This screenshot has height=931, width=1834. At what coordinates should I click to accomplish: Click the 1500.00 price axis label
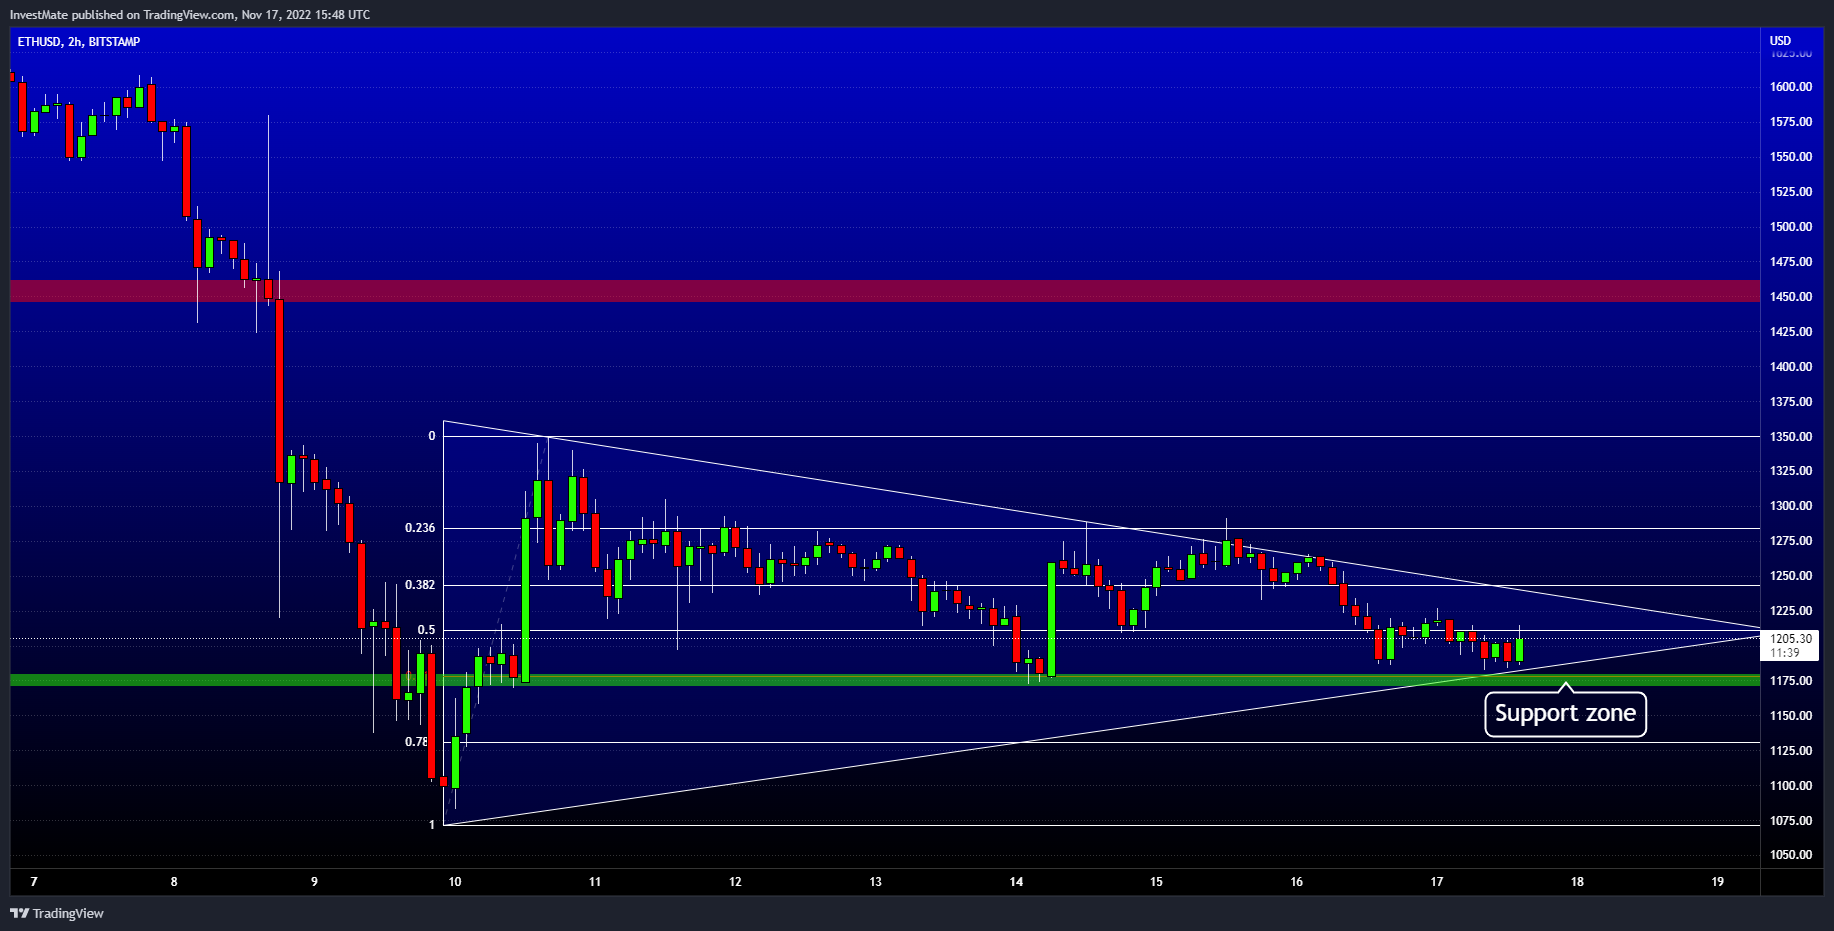coord(1790,227)
